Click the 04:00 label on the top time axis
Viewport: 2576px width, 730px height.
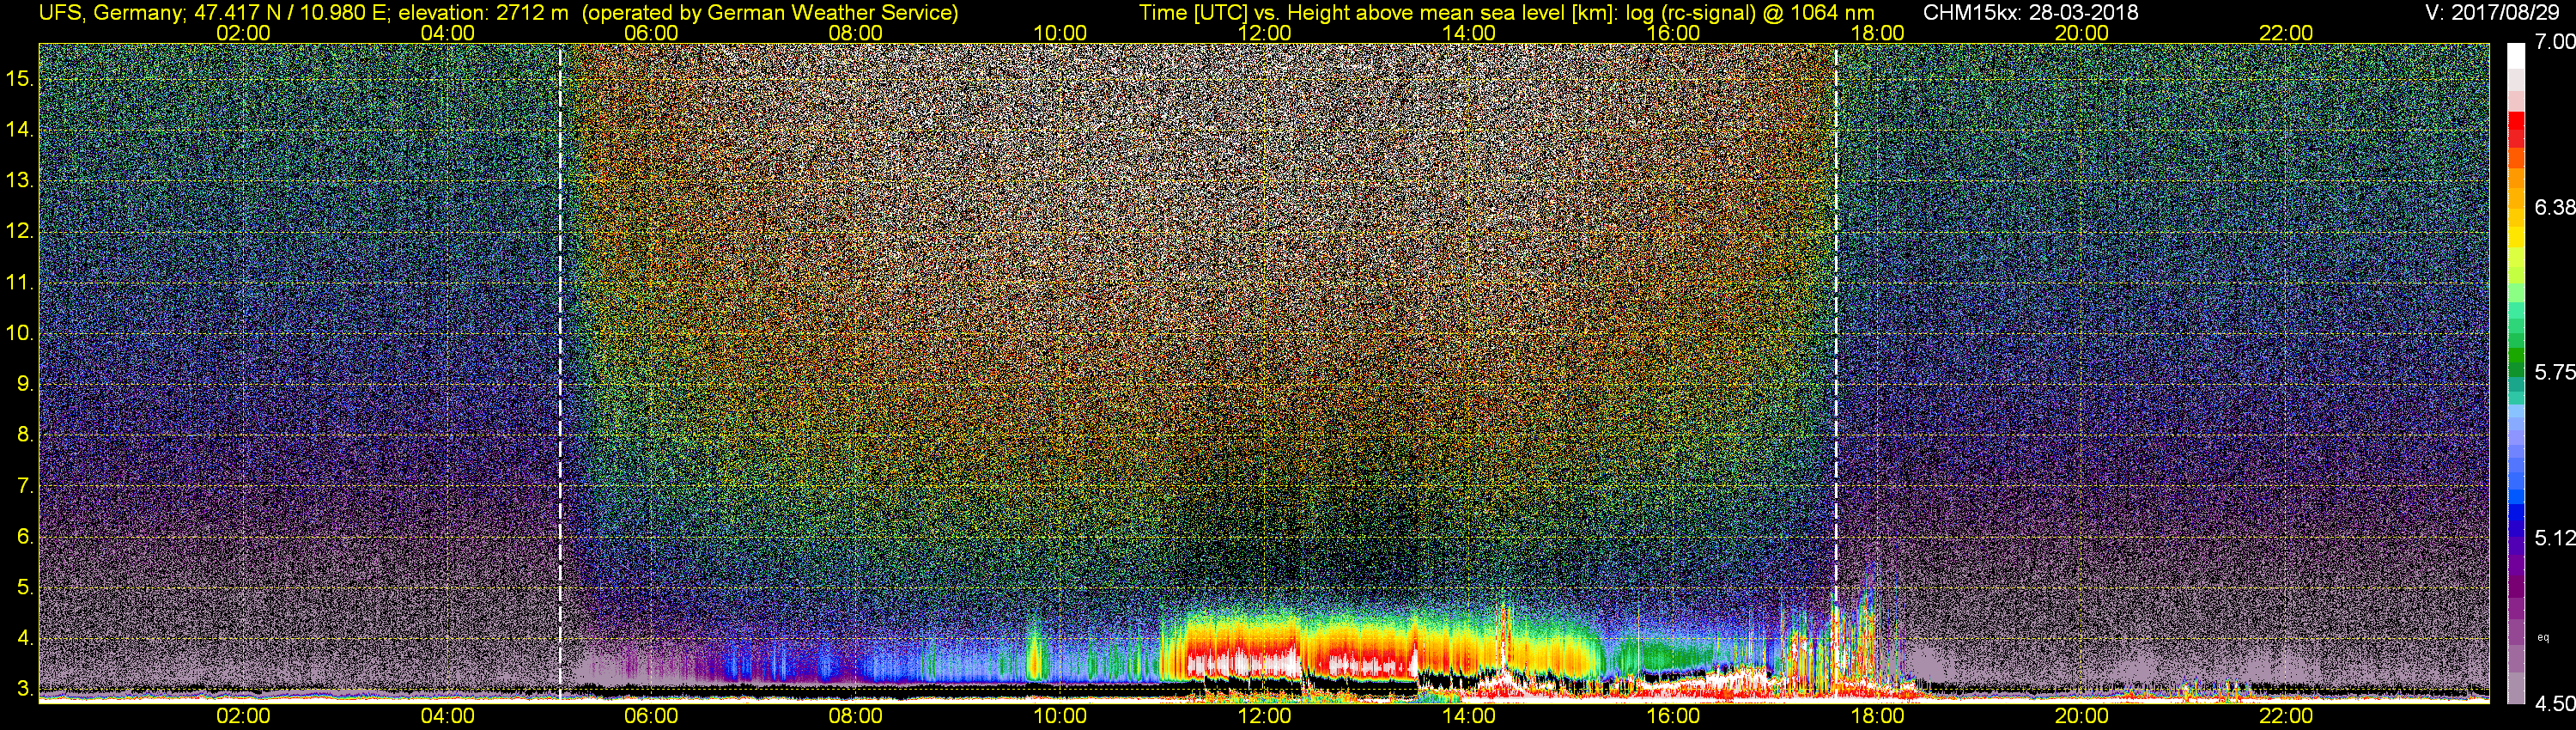pyautogui.click(x=447, y=33)
